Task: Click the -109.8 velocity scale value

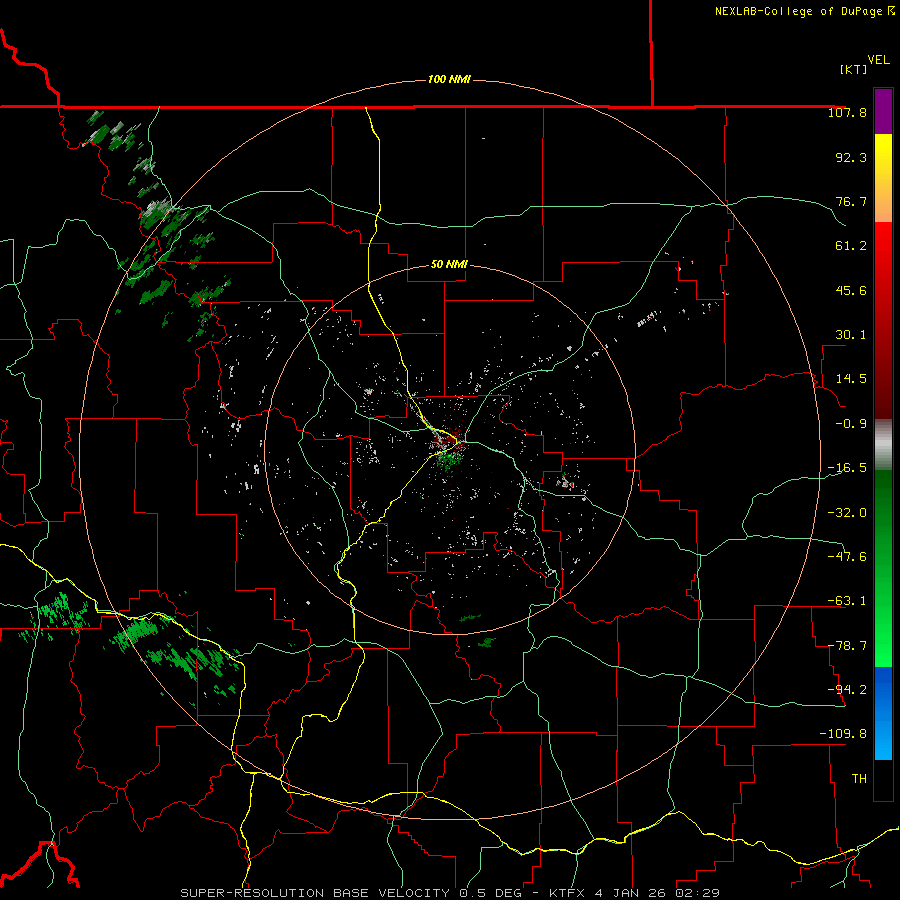Action: [x=843, y=734]
